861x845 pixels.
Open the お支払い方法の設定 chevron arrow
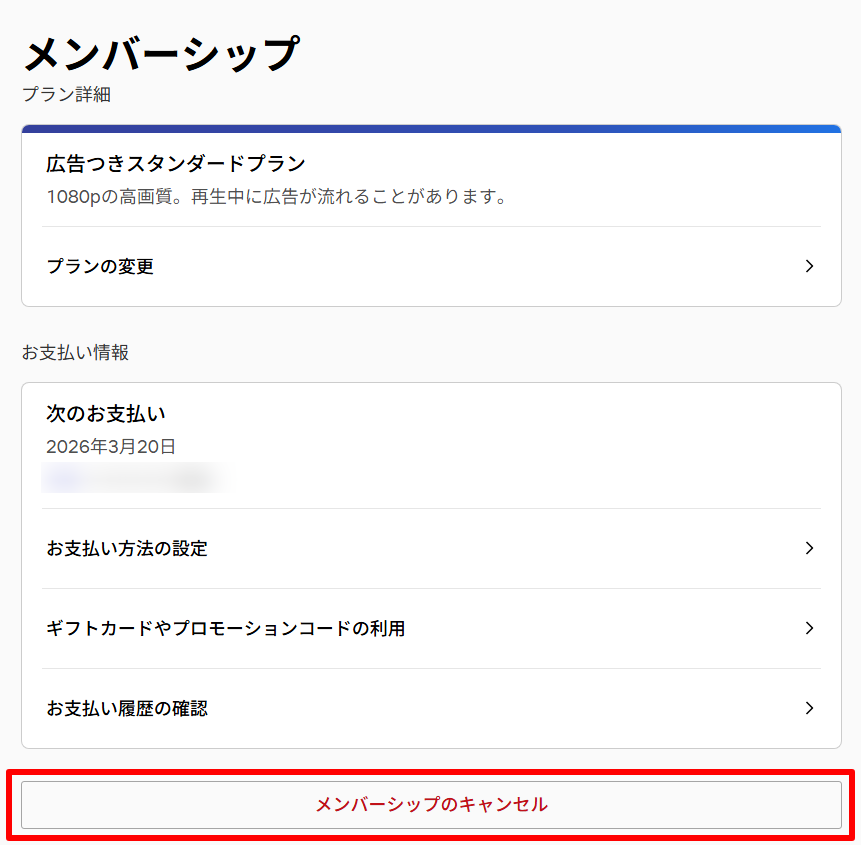809,548
